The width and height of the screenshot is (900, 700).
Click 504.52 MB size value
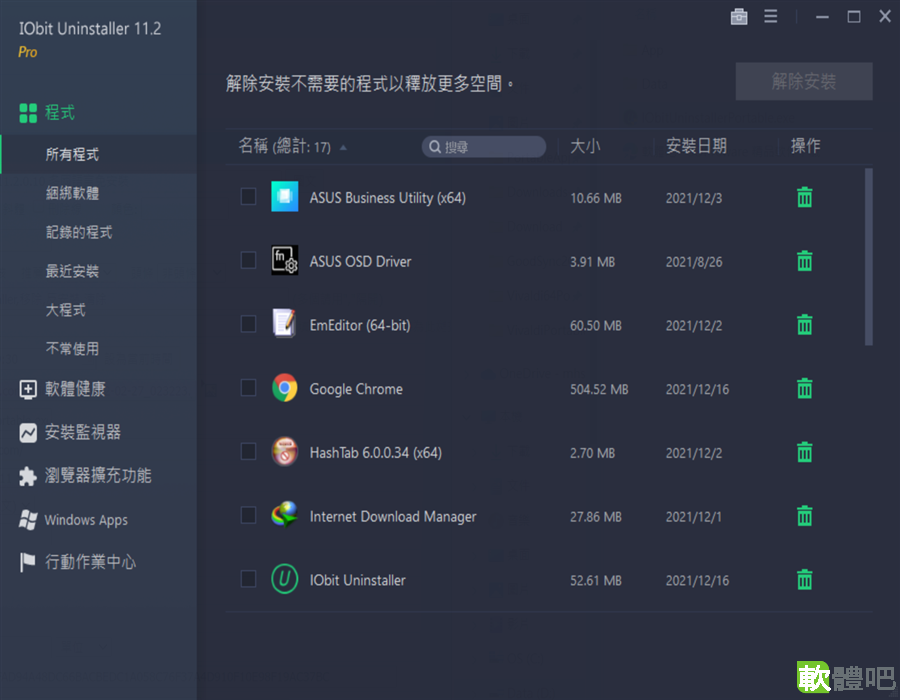tap(599, 390)
